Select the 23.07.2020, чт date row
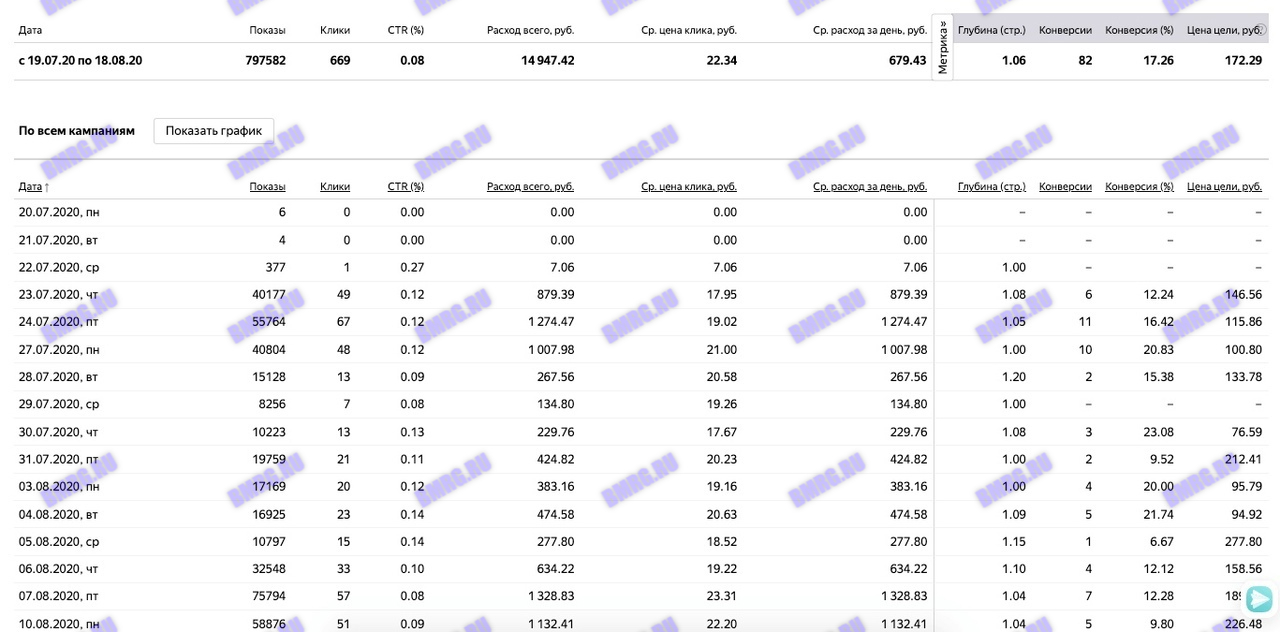 [59, 294]
